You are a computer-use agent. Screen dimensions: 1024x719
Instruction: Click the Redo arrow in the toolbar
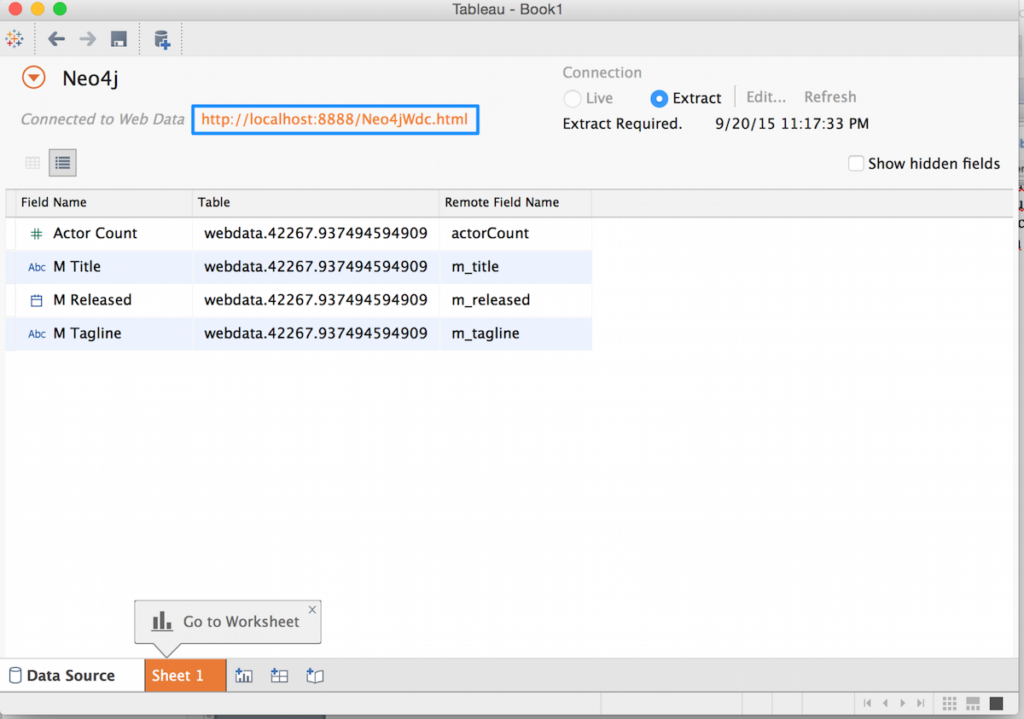click(87, 39)
